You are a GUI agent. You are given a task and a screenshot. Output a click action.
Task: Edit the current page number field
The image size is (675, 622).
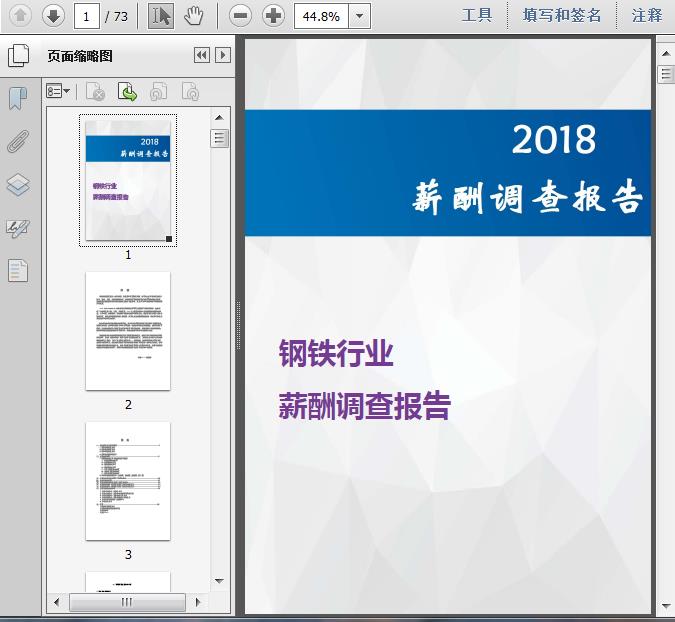[x=87, y=16]
